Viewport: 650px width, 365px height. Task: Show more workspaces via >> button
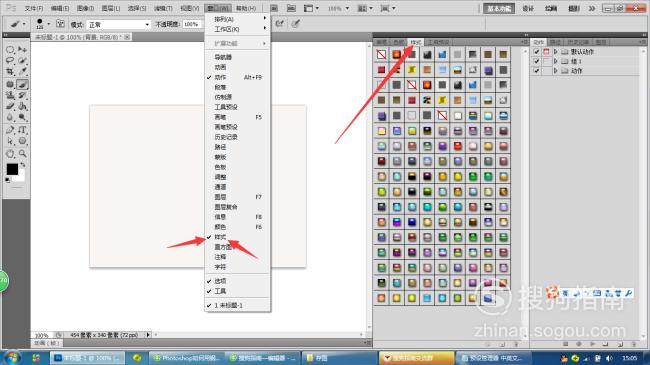592,8
